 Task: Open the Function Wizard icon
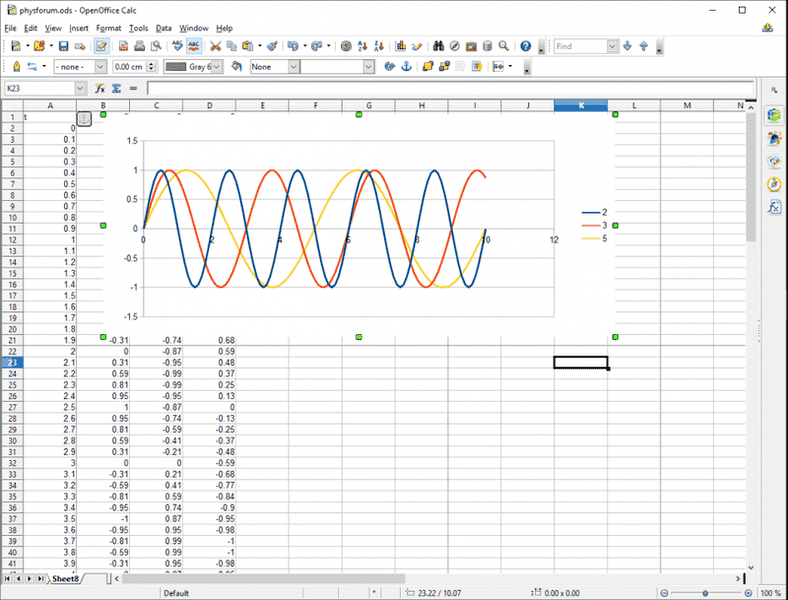coord(100,88)
